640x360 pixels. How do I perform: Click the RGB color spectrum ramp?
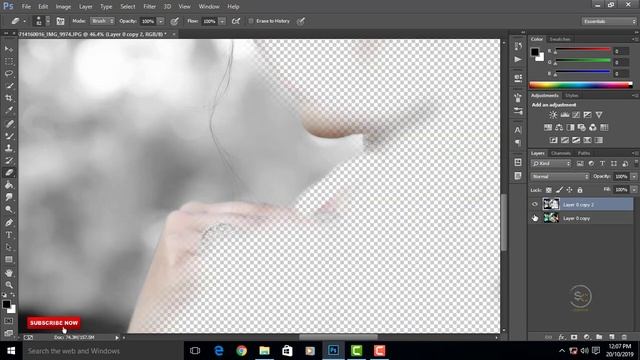coord(580,85)
